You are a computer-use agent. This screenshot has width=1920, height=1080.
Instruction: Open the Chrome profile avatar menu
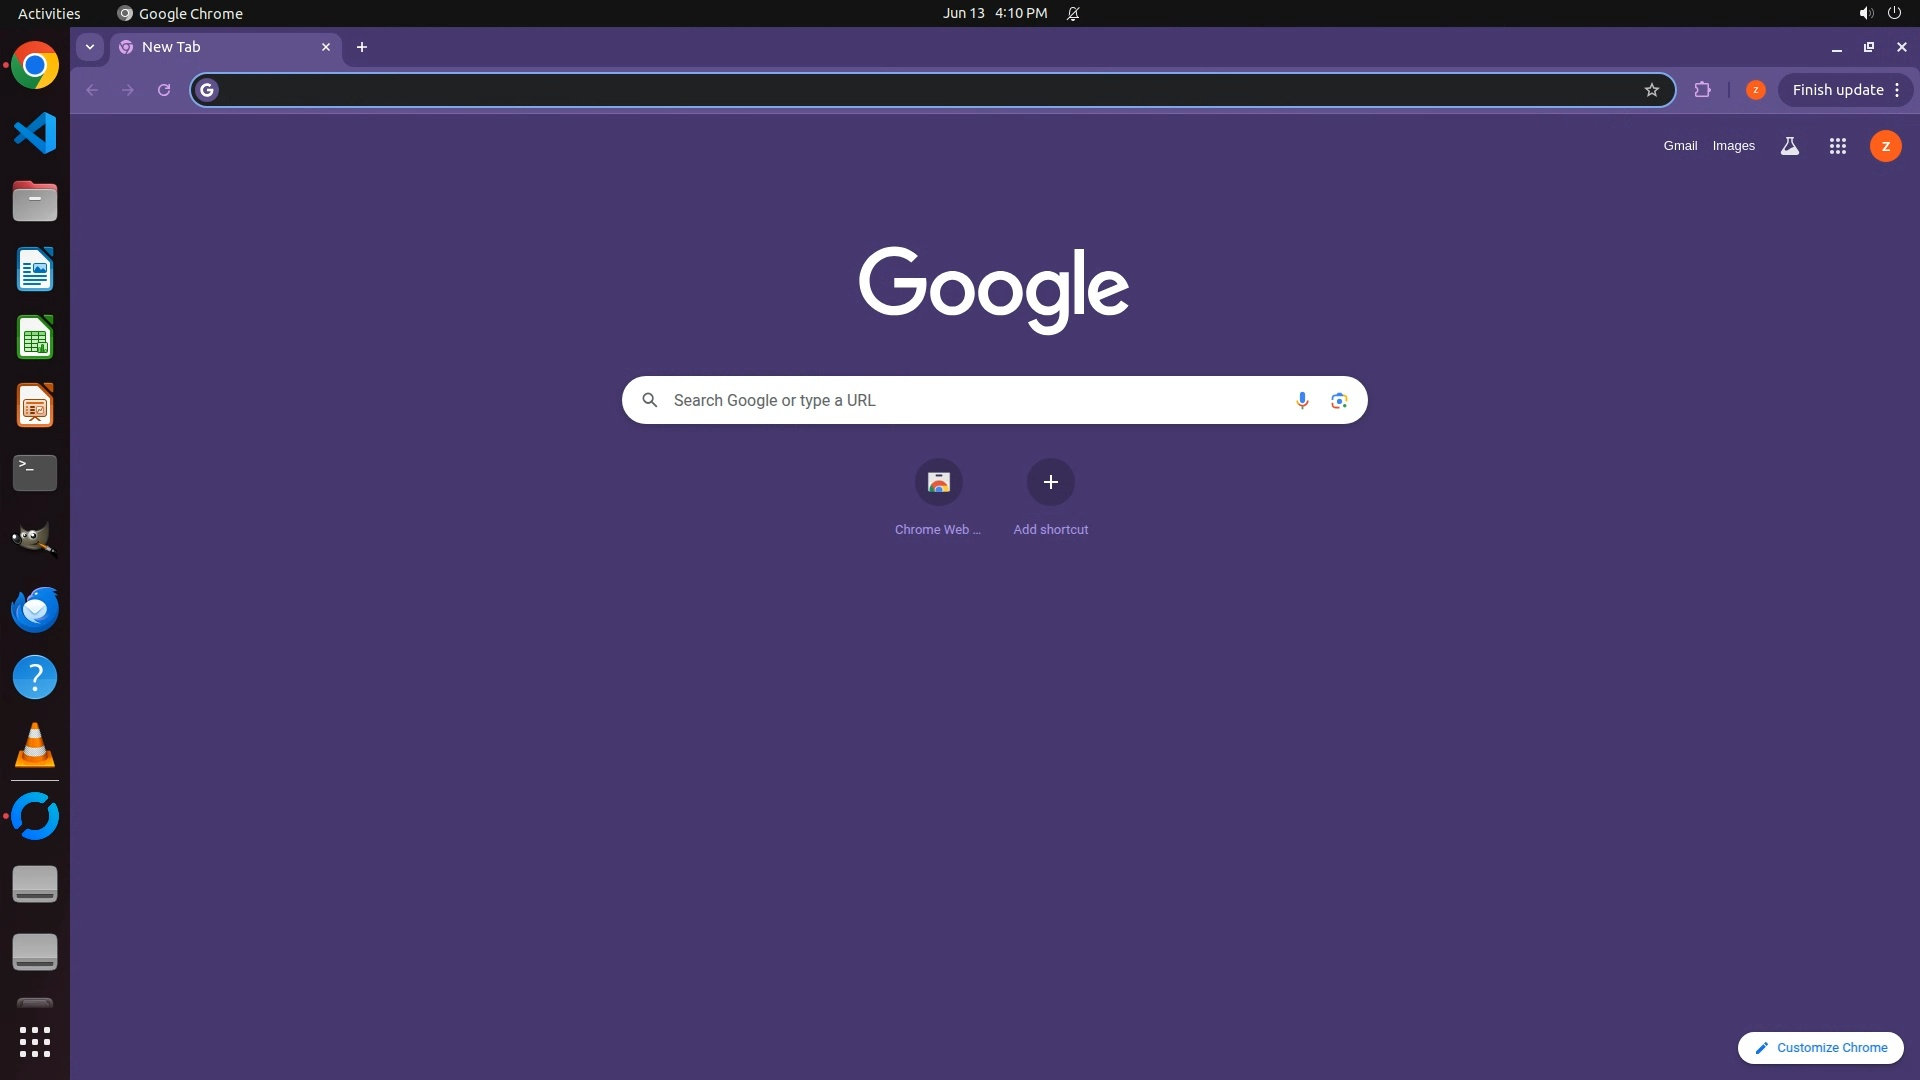click(x=1755, y=90)
